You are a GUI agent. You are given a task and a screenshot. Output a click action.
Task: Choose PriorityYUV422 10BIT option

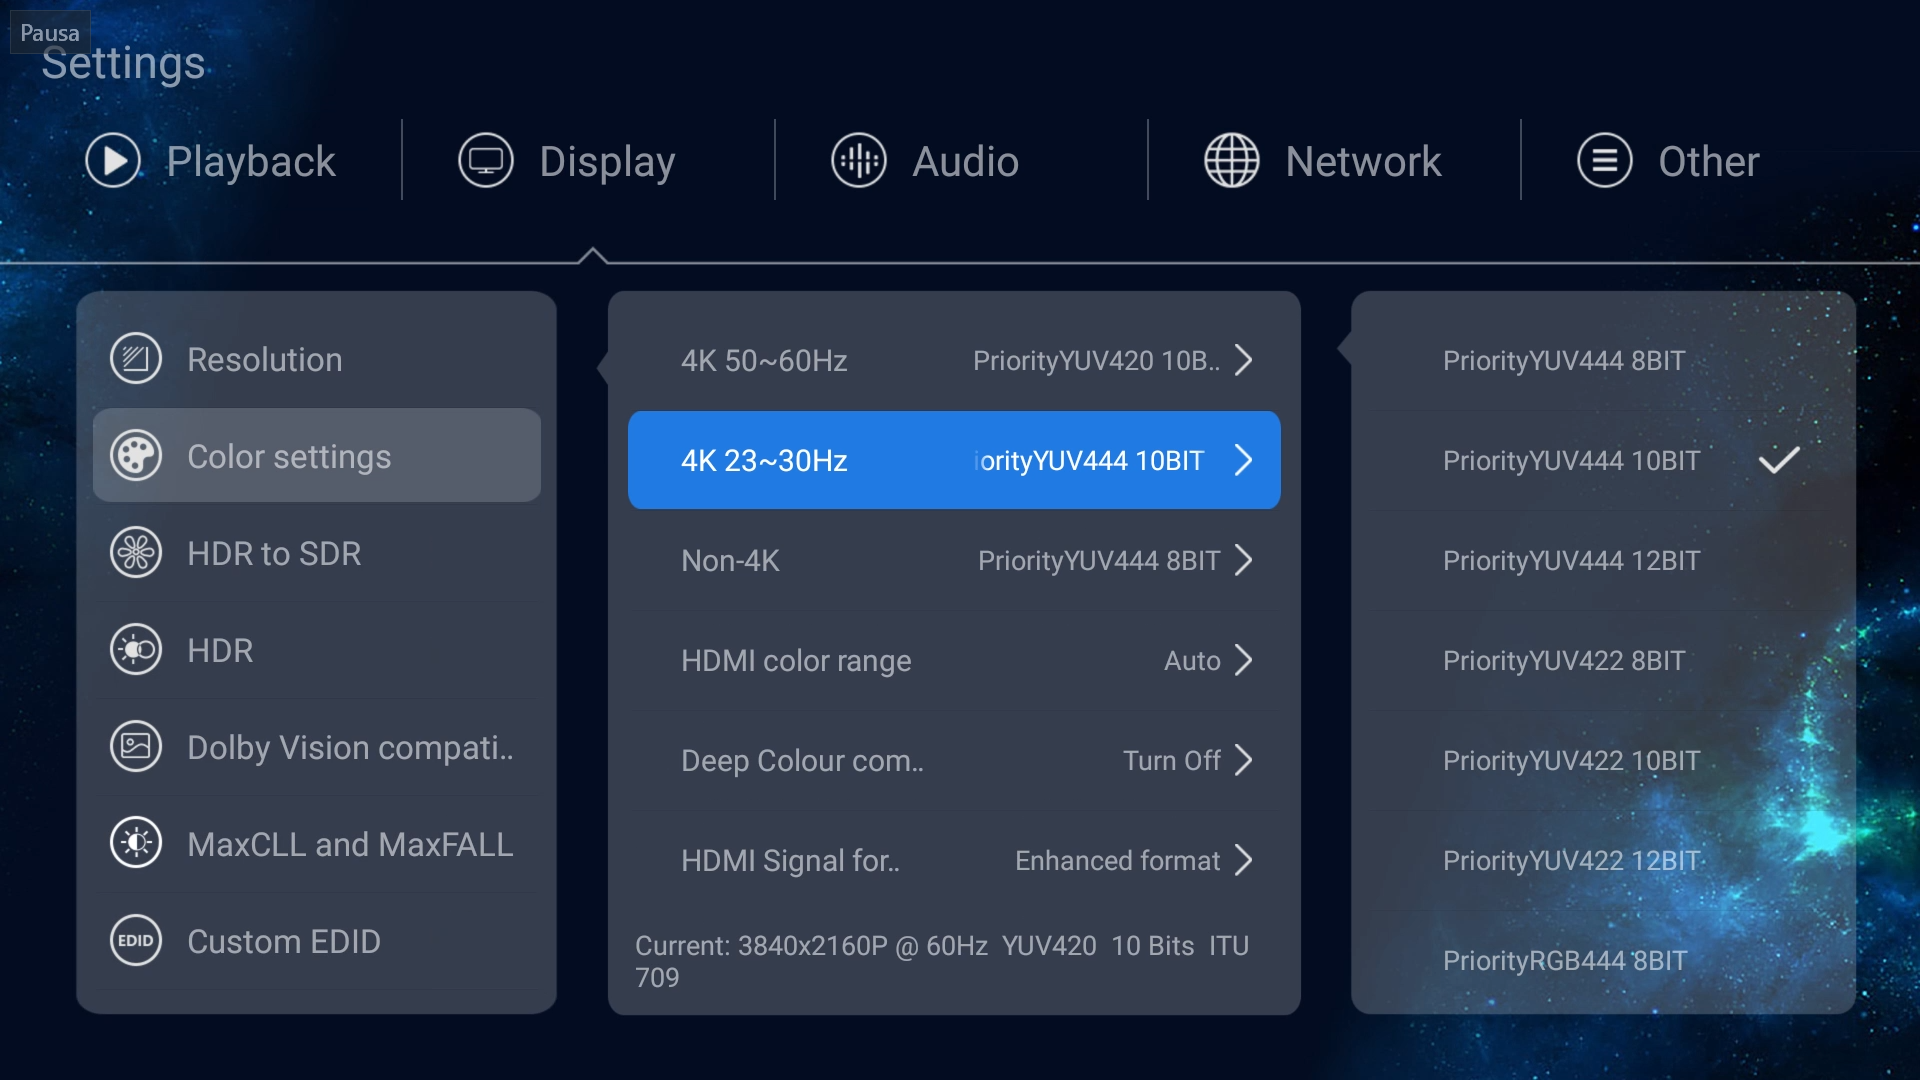pos(1603,760)
